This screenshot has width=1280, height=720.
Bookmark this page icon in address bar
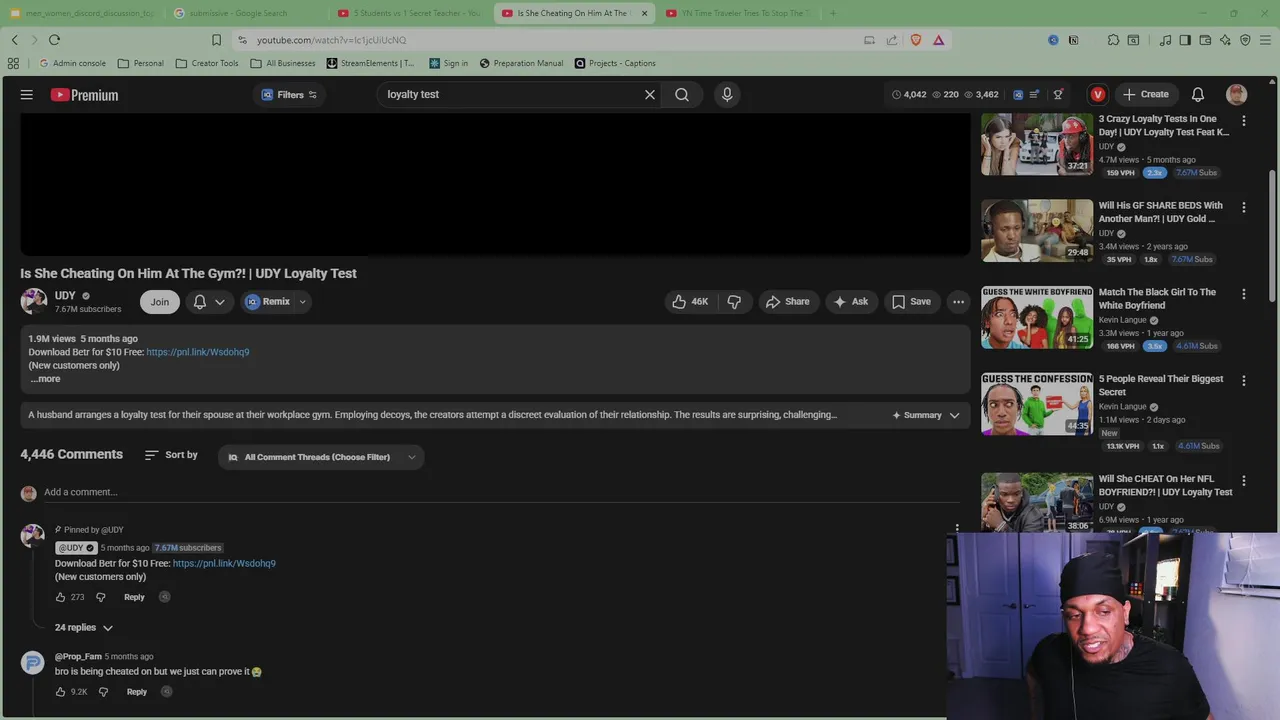[x=216, y=40]
